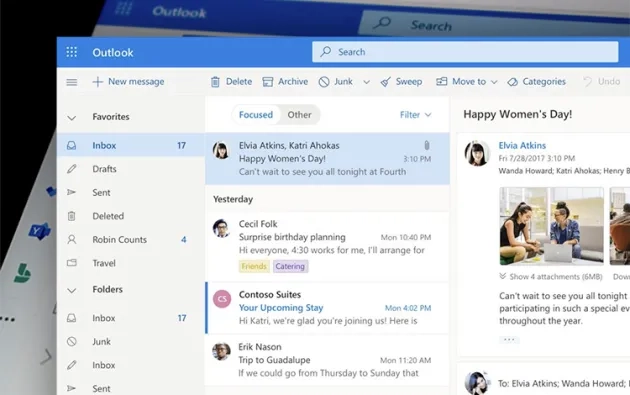Select the purple Catering category tag
The width and height of the screenshot is (630, 395).
[x=290, y=266]
